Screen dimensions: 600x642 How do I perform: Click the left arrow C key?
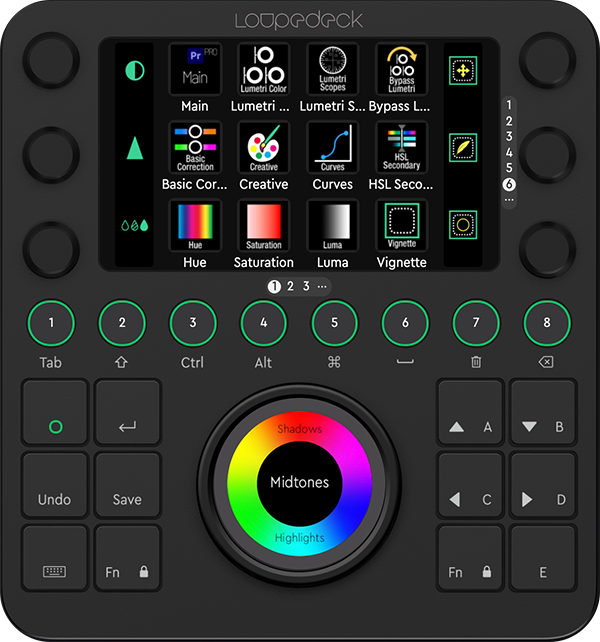coord(470,485)
